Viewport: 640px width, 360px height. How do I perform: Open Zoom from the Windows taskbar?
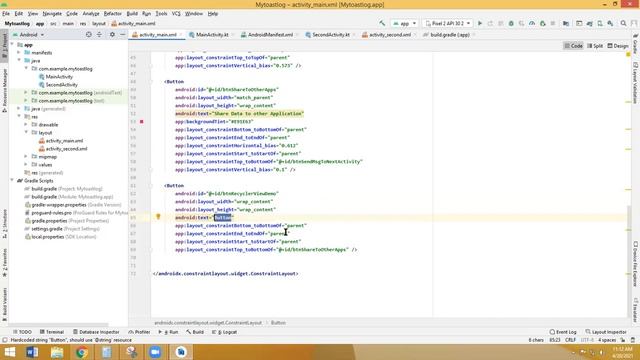click(x=155, y=352)
